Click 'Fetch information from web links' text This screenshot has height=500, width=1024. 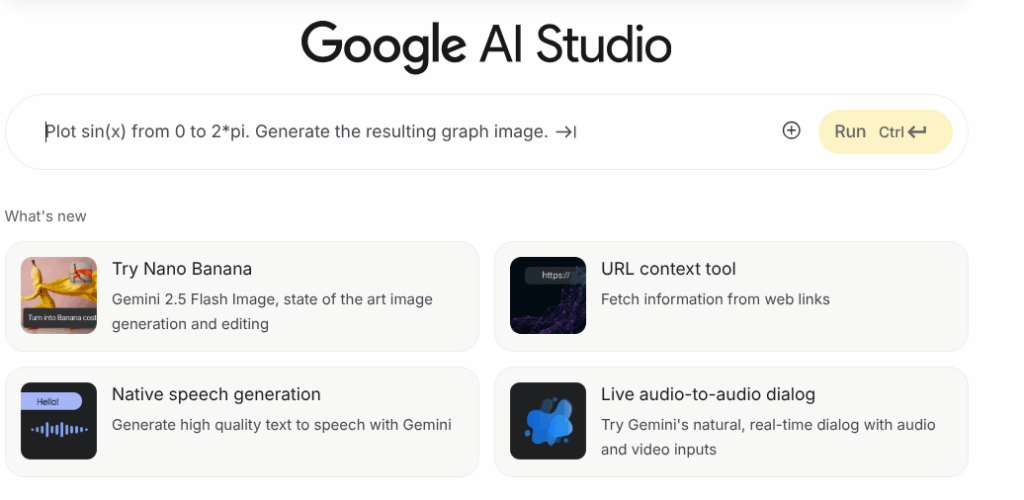(715, 300)
